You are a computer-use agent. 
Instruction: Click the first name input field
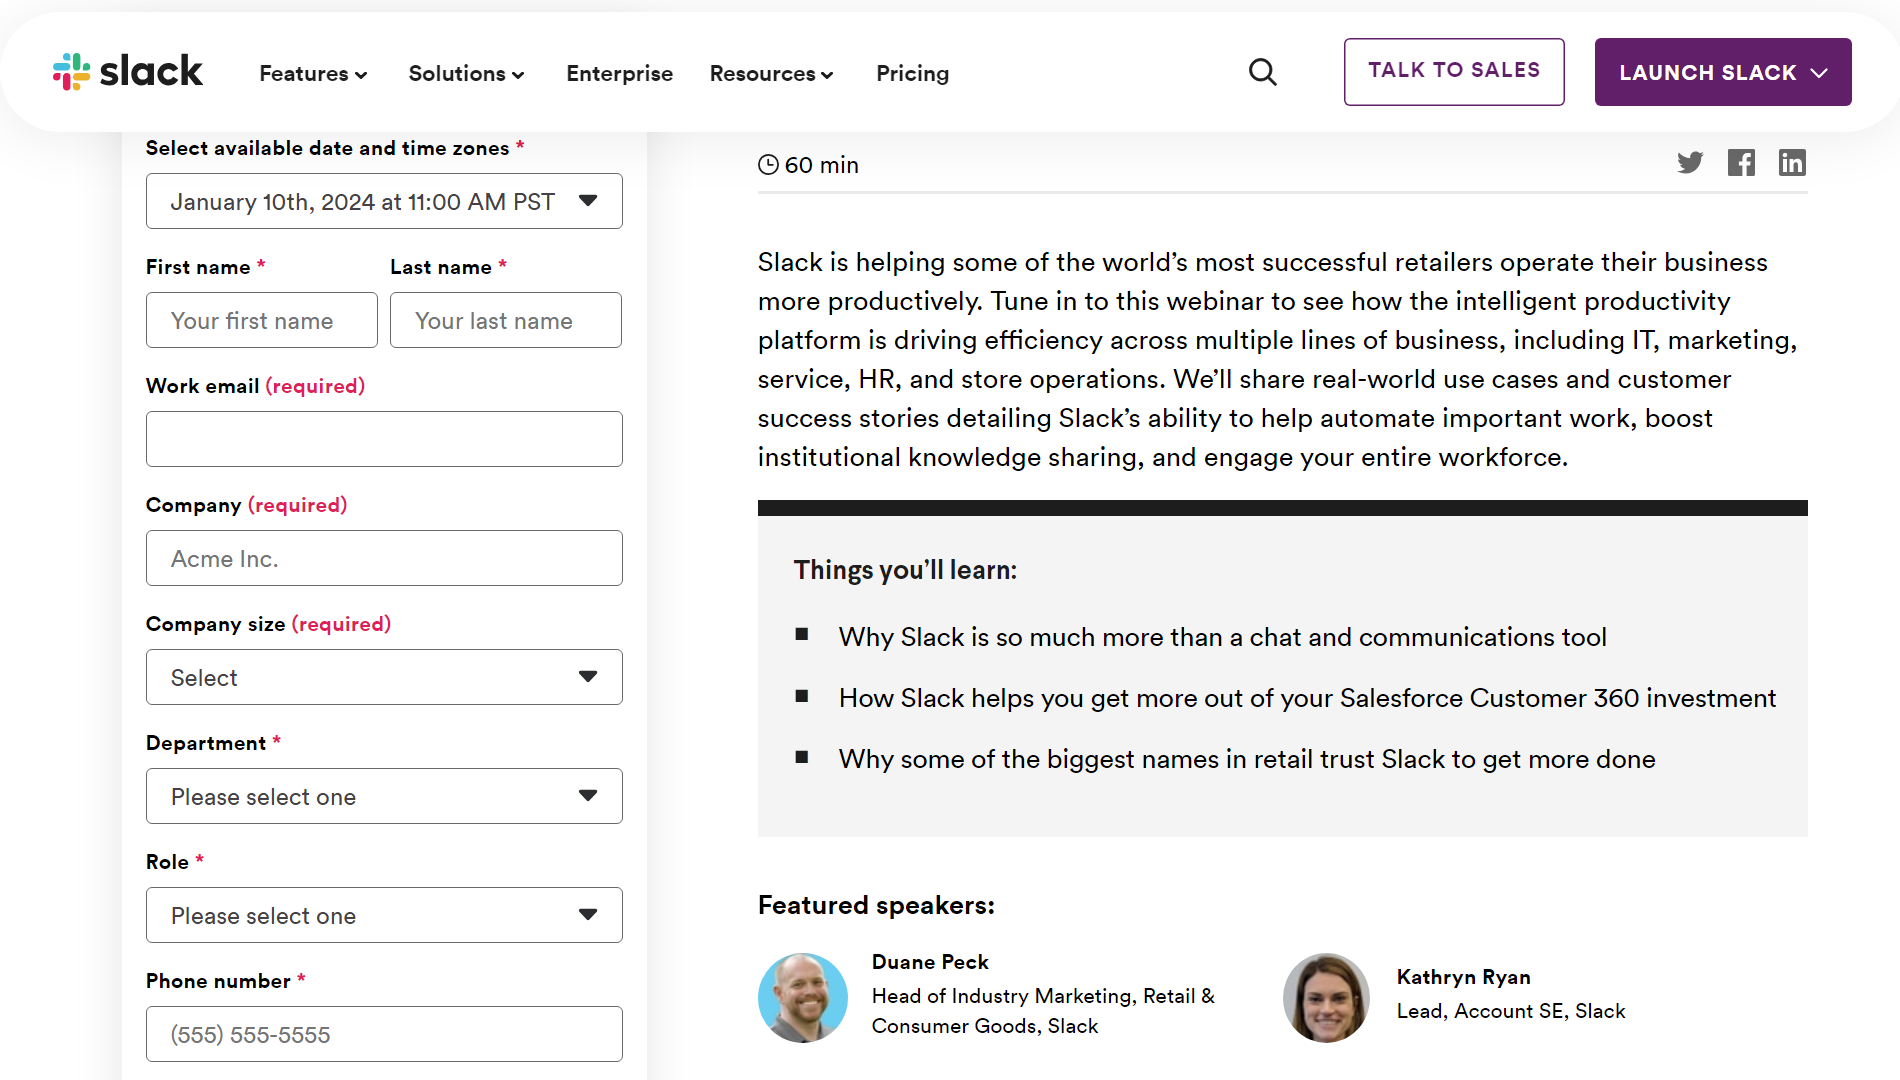[x=261, y=320]
